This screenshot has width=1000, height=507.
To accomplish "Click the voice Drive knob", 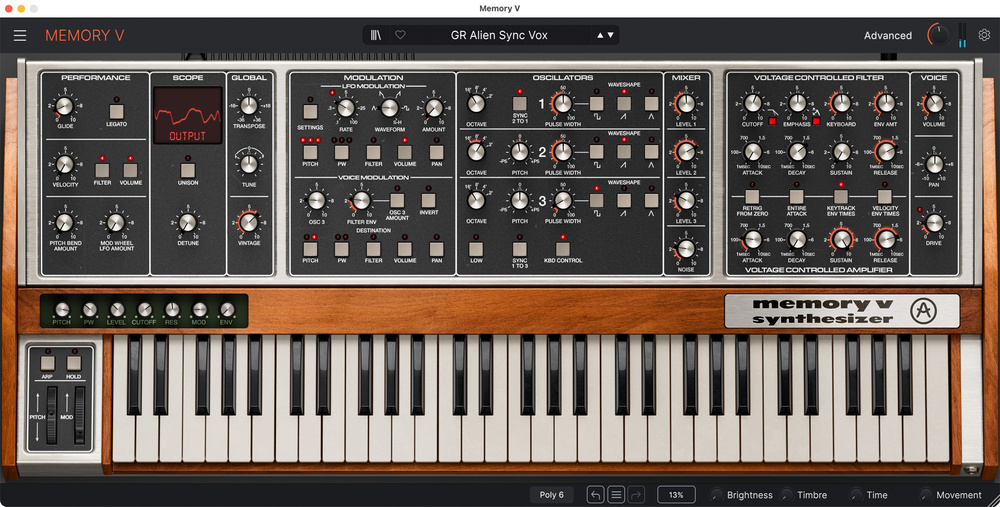I will pyautogui.click(x=934, y=223).
